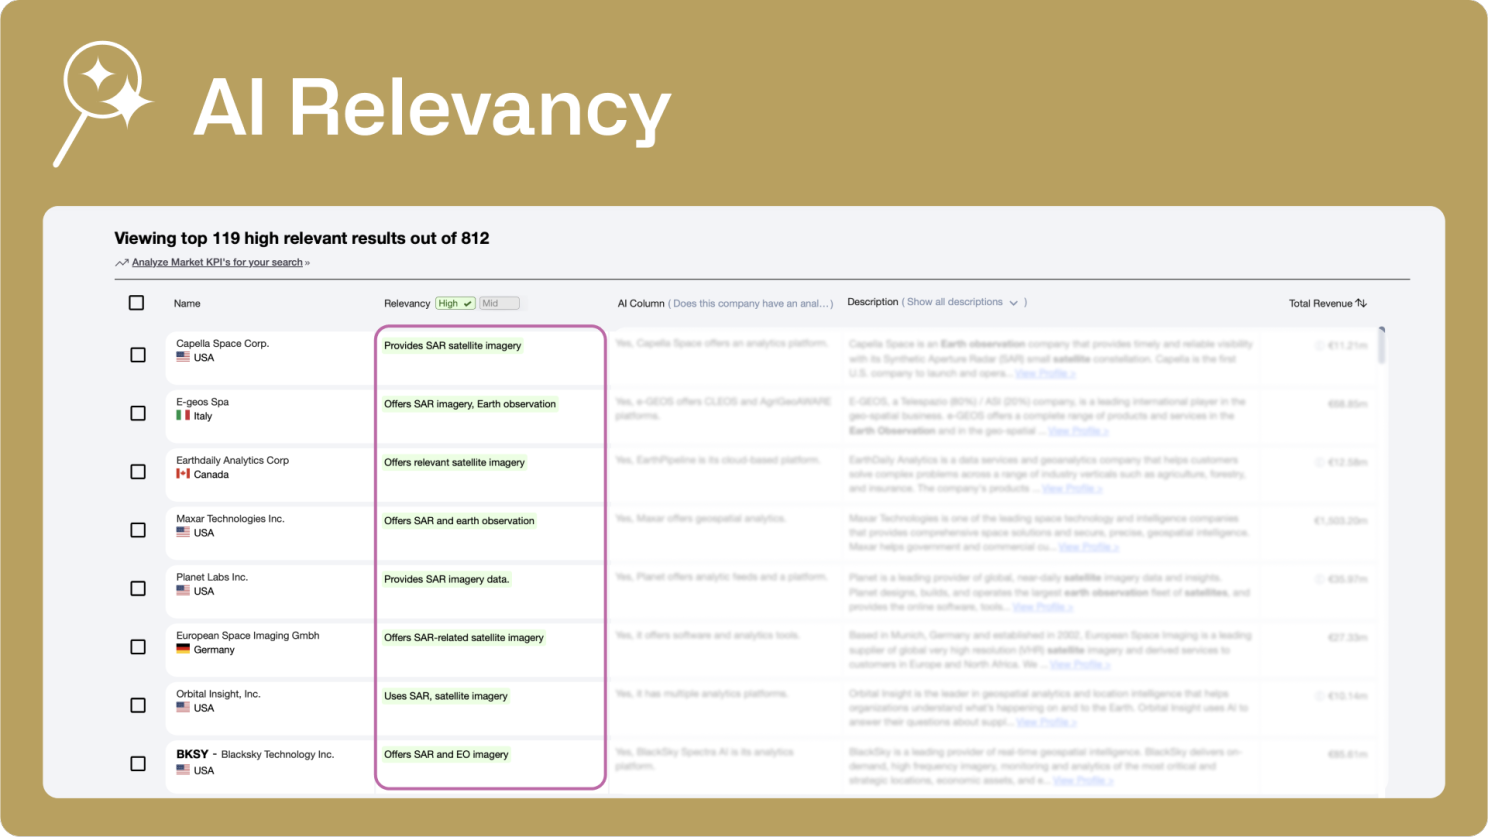This screenshot has width=1488, height=837.
Task: Toggle the High relevancy filter chip
Action: [x=455, y=303]
